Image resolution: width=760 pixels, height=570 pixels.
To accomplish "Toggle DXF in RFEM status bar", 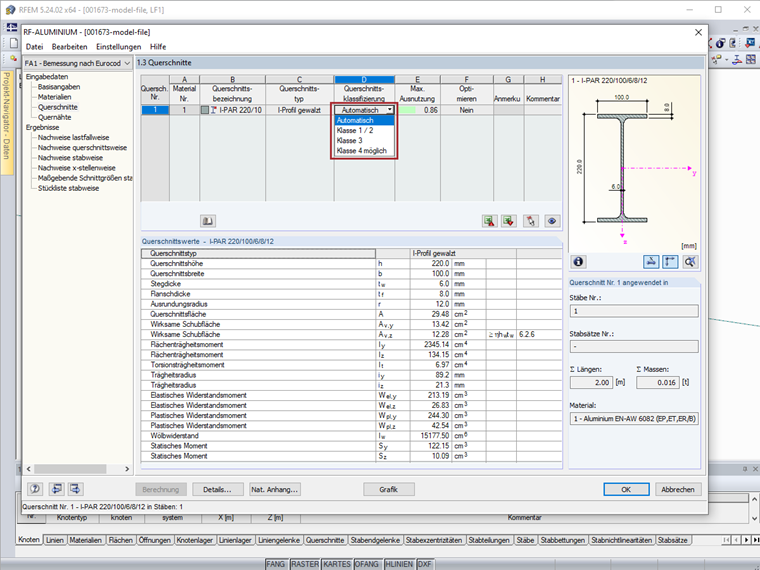I will pyautogui.click(x=425, y=564).
